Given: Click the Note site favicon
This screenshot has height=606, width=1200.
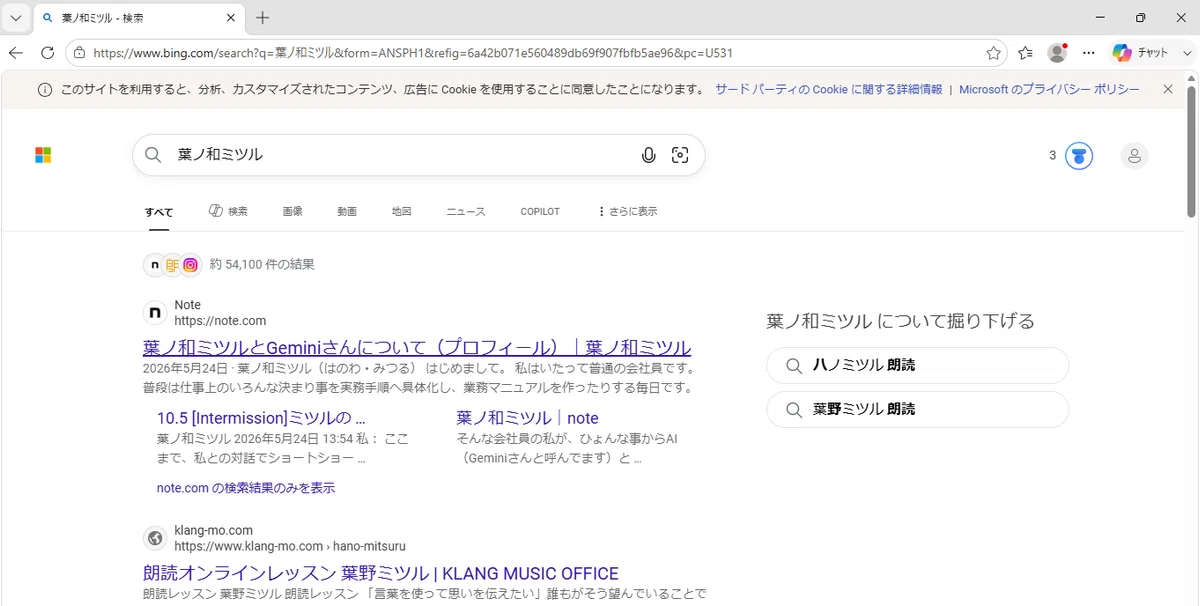Looking at the screenshot, I should (155, 313).
